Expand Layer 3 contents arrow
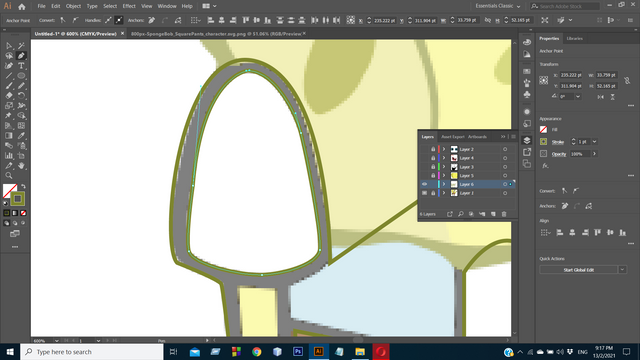Screen dimensions: 640x360 [444, 167]
